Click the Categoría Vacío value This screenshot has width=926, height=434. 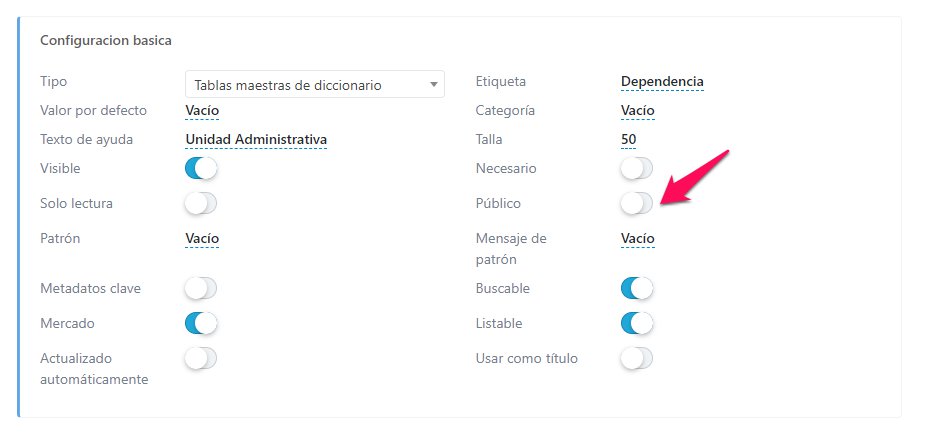[637, 110]
